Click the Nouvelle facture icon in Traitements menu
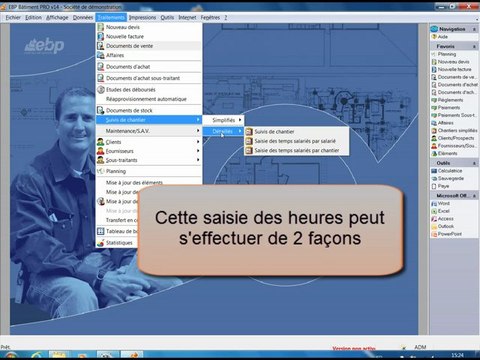The image size is (480, 360). 101,36
